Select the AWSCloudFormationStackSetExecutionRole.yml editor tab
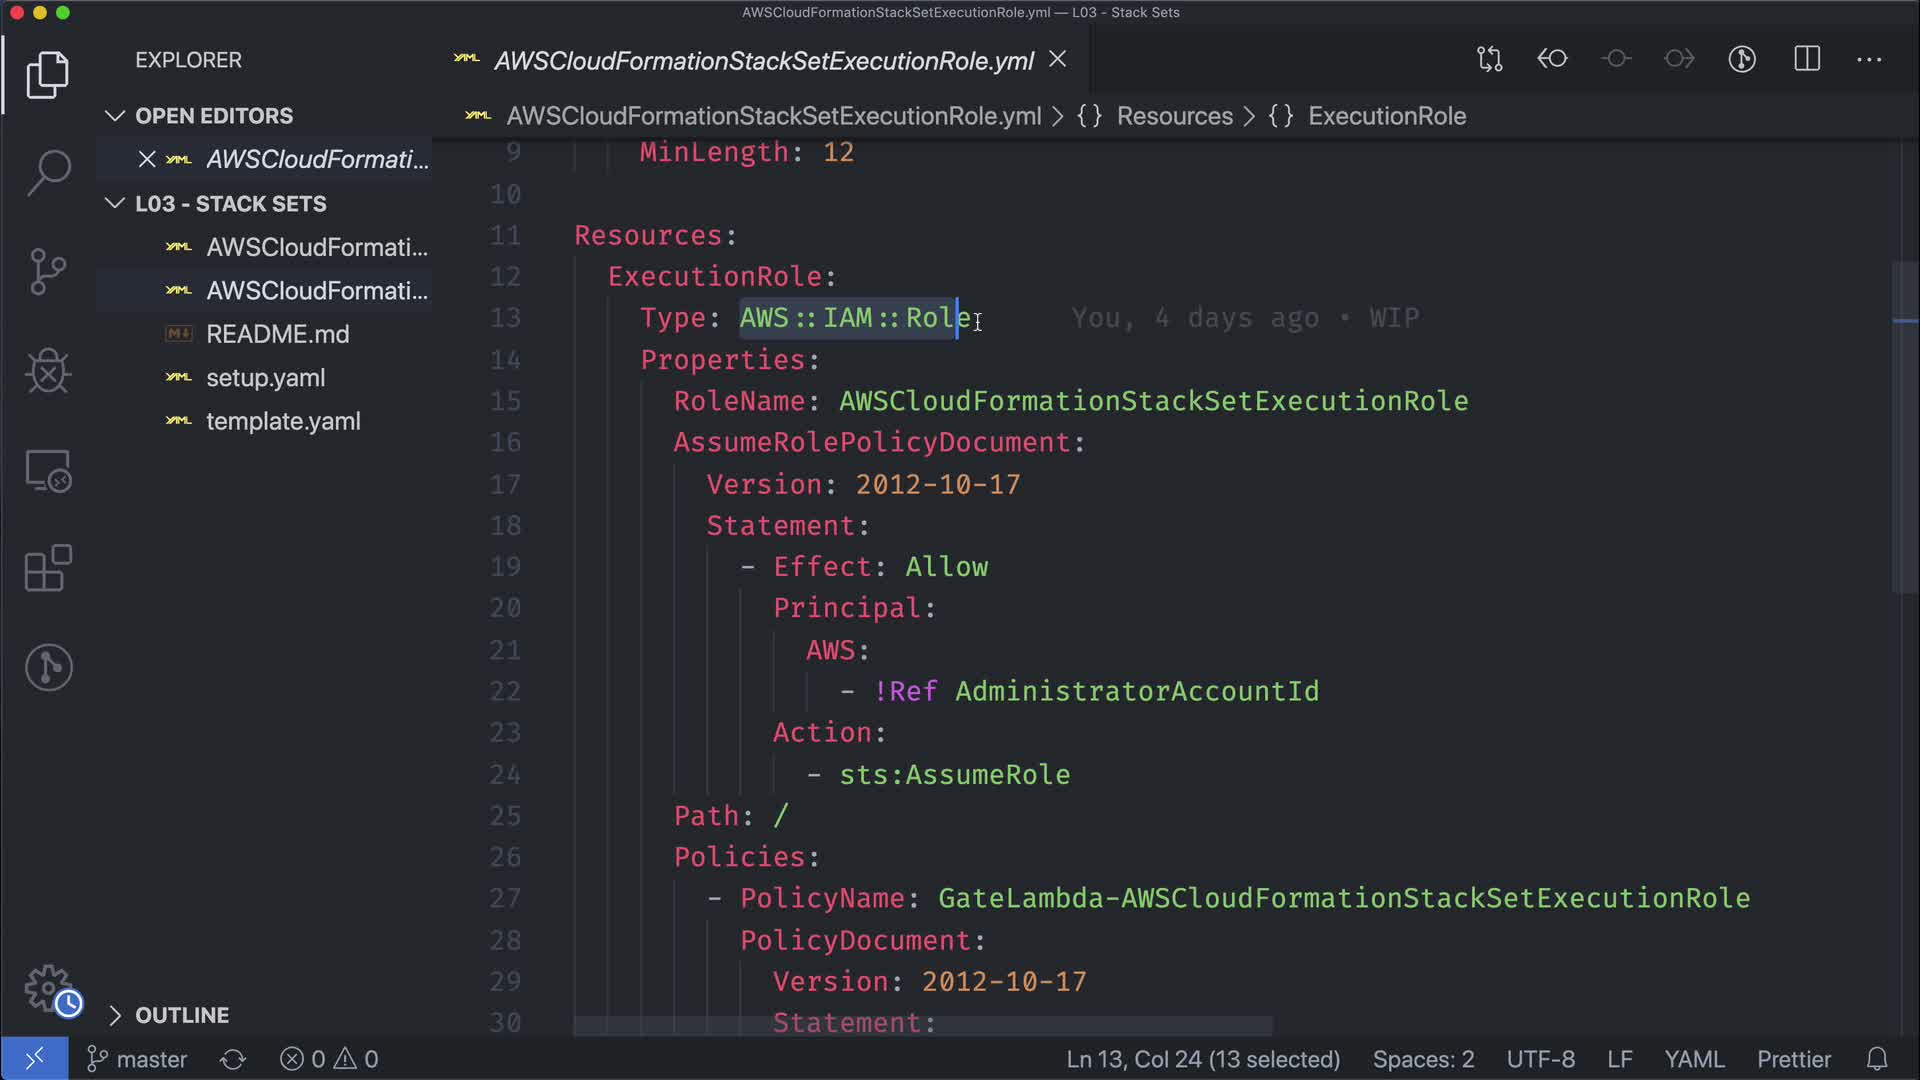 pos(763,61)
